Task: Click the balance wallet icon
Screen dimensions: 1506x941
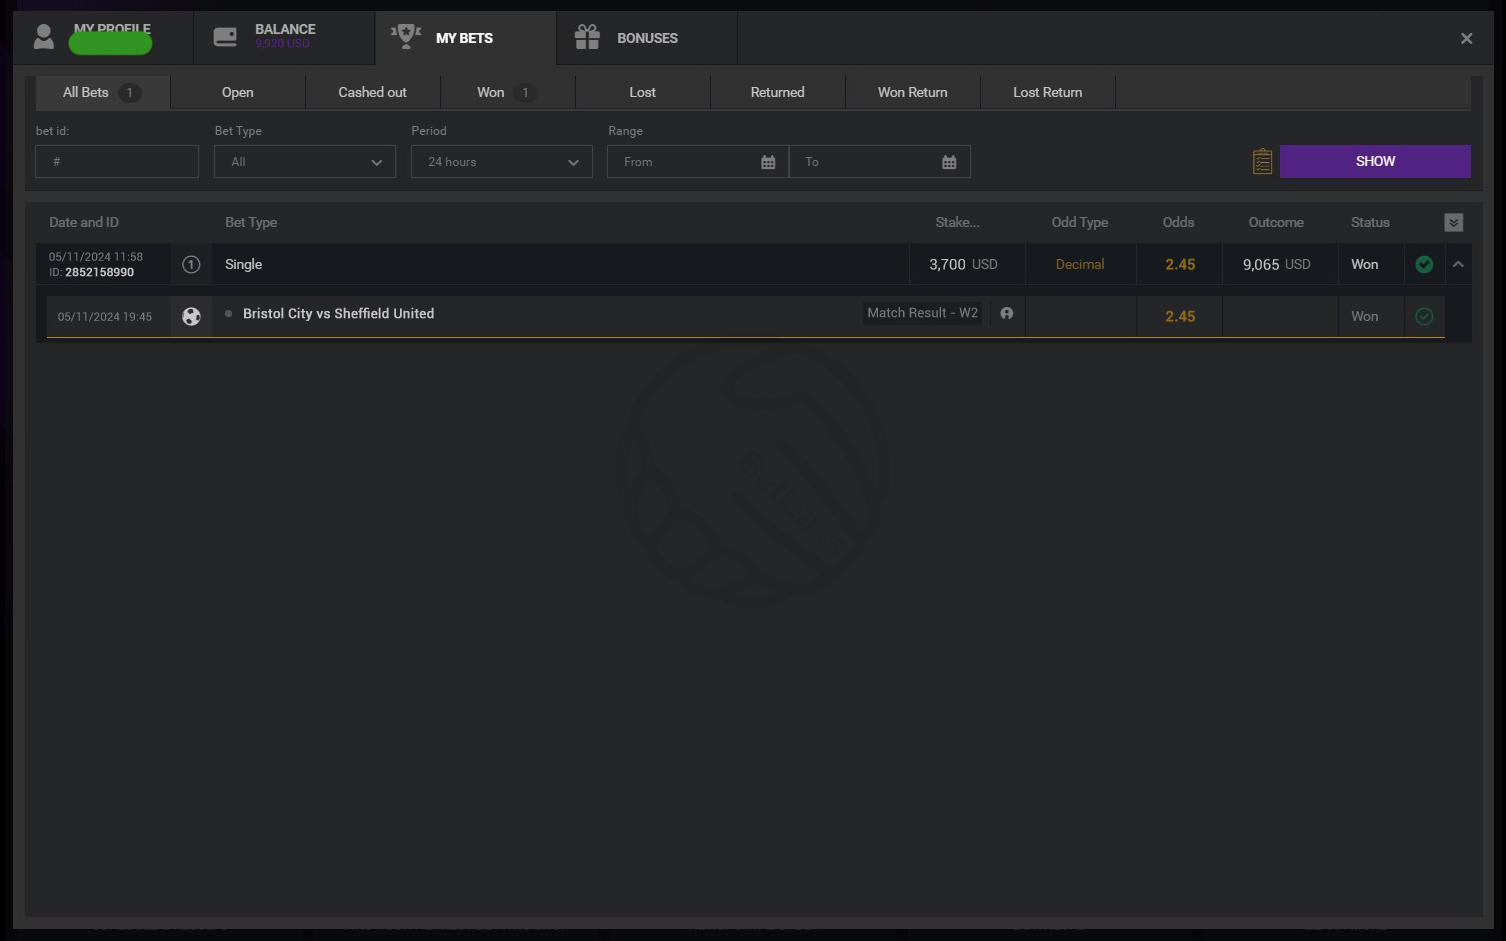Action: [x=225, y=37]
